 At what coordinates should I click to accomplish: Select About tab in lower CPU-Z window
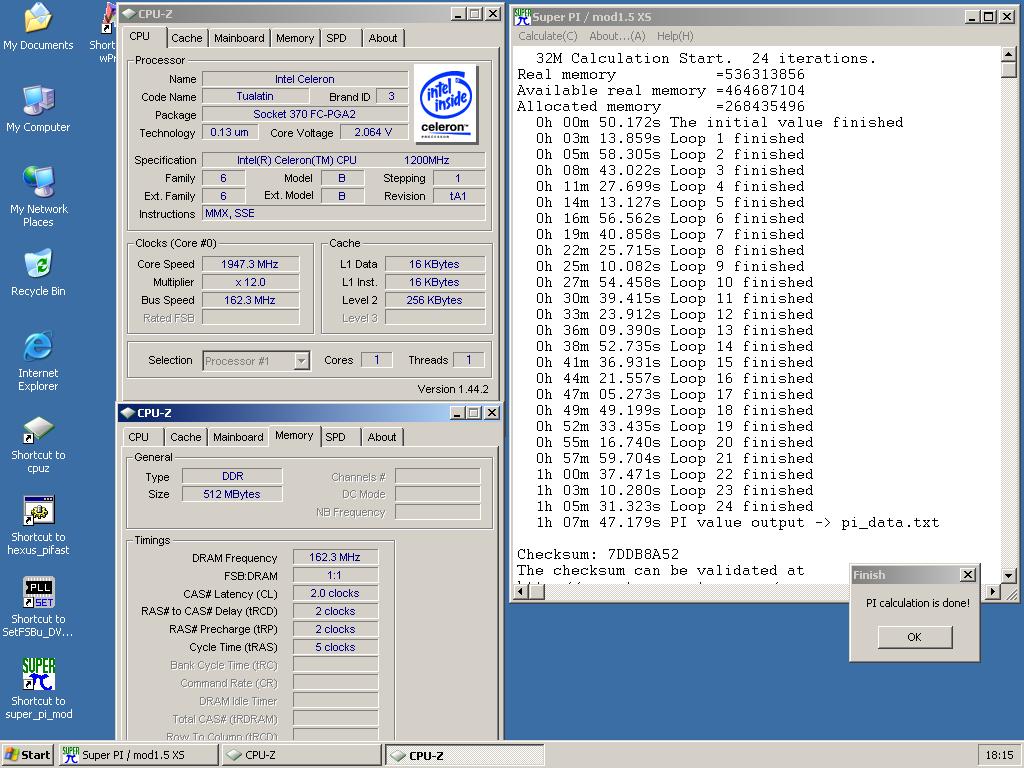(x=381, y=437)
